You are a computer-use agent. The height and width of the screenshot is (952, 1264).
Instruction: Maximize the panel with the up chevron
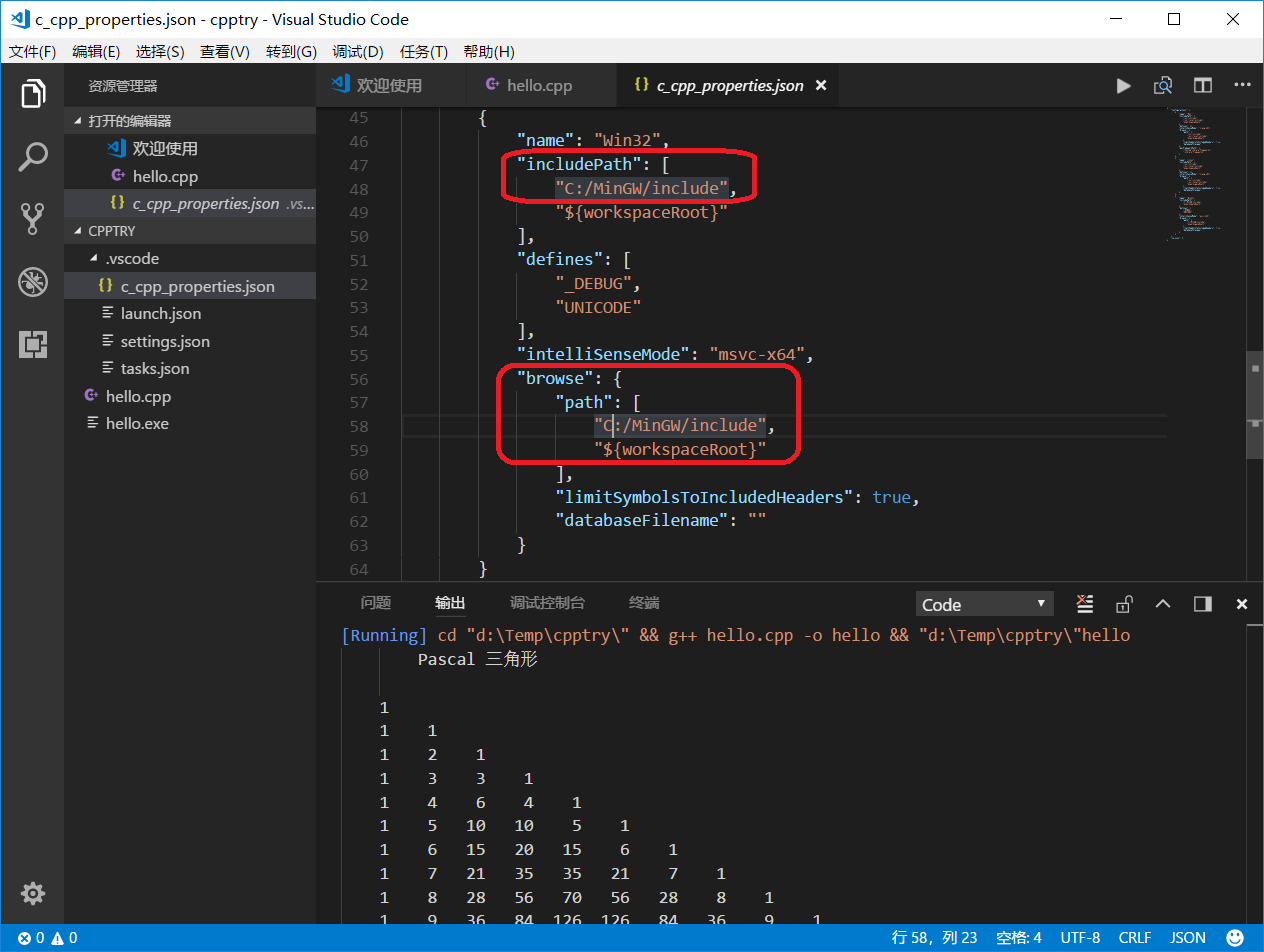(1163, 604)
